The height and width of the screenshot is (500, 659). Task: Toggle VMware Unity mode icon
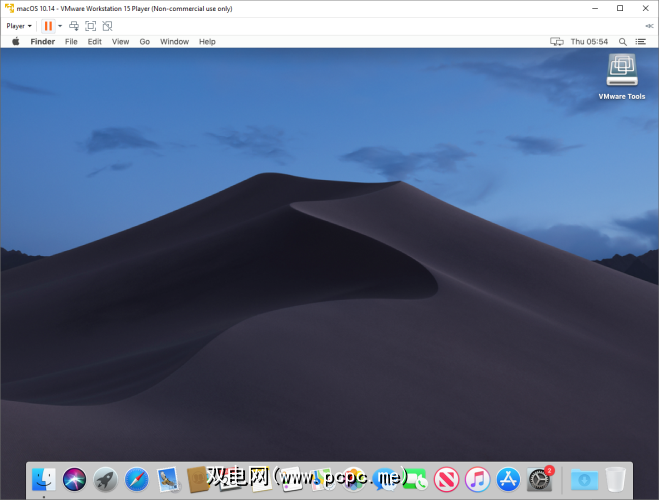(107, 26)
